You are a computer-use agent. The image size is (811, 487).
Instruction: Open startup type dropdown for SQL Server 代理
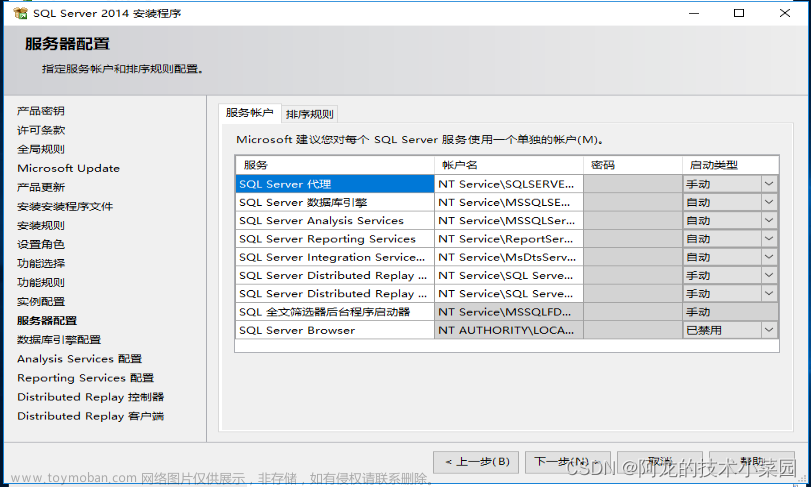[x=769, y=184]
